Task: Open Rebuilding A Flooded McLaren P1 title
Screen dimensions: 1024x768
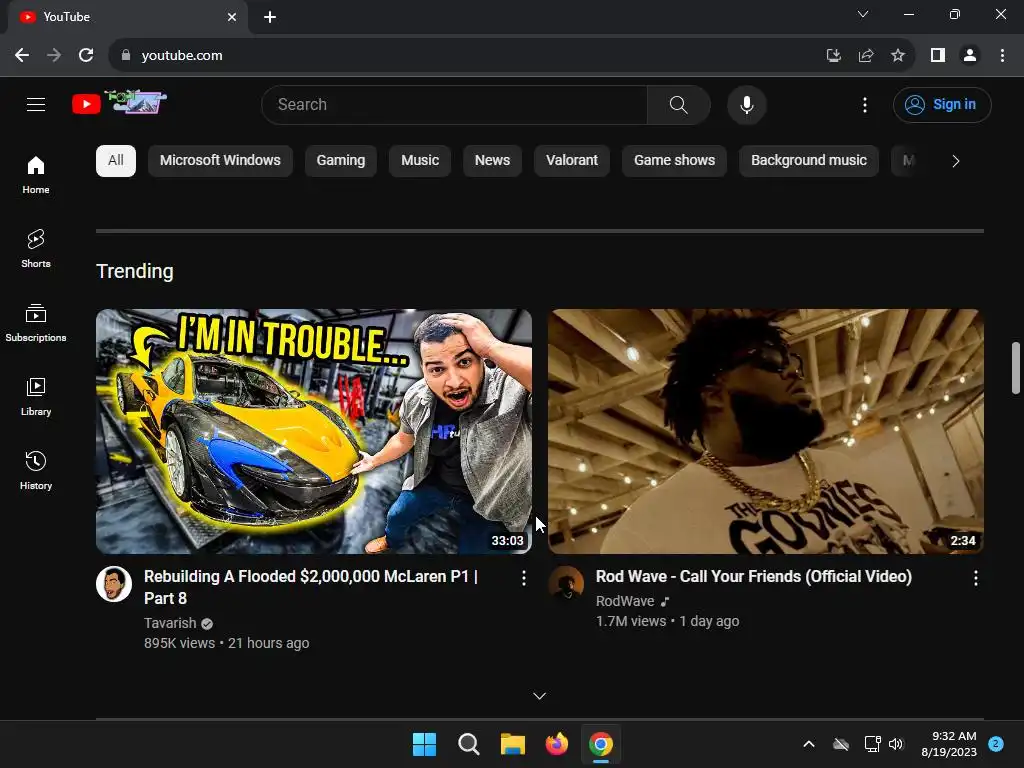Action: click(x=311, y=587)
